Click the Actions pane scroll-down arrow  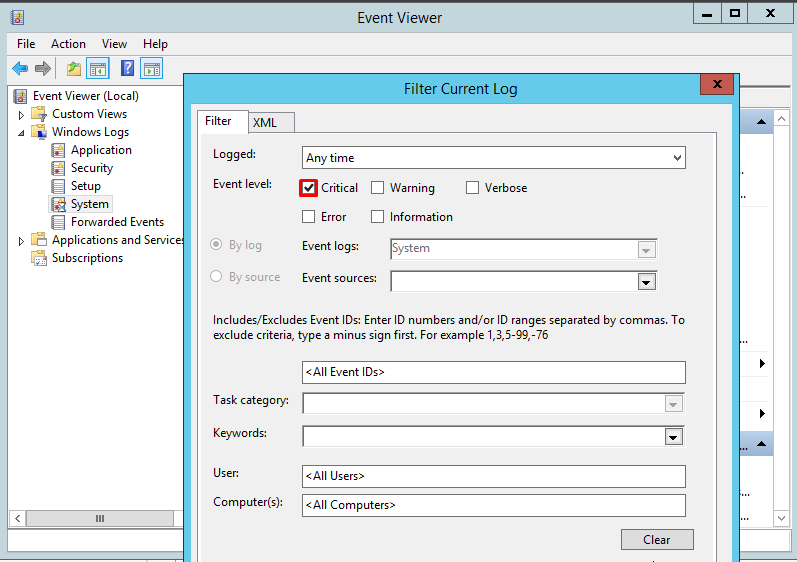(x=781, y=518)
